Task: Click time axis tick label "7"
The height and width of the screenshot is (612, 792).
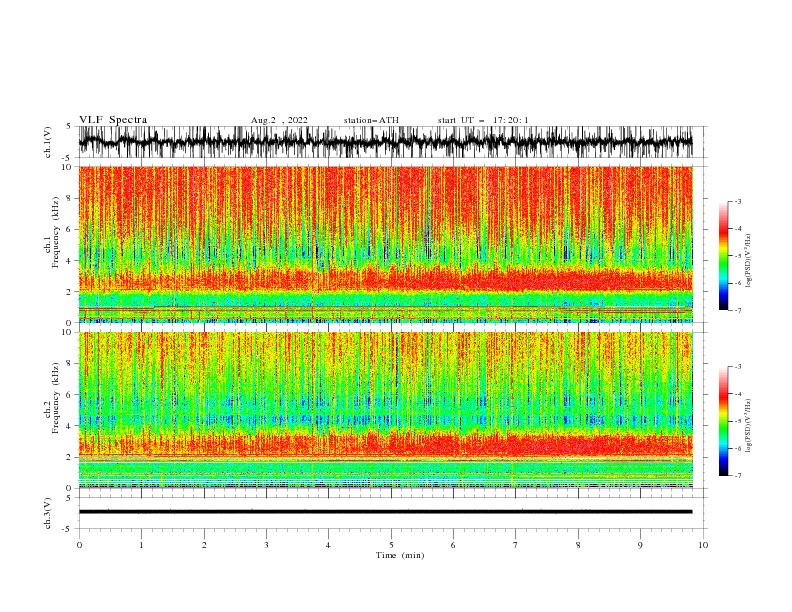Action: tap(516, 545)
